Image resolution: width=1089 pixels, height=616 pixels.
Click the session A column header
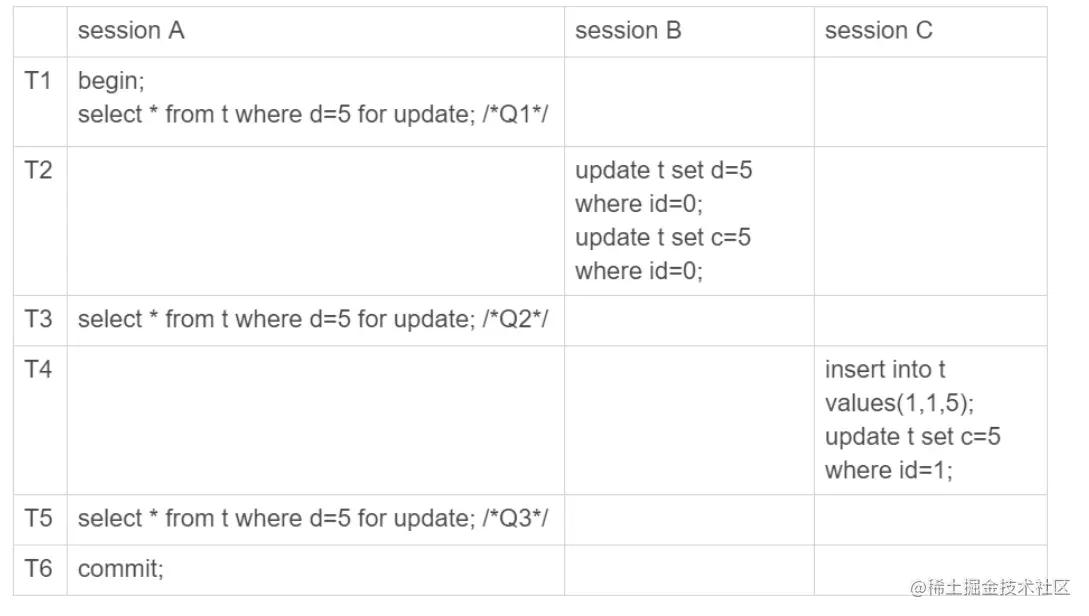tap(131, 31)
